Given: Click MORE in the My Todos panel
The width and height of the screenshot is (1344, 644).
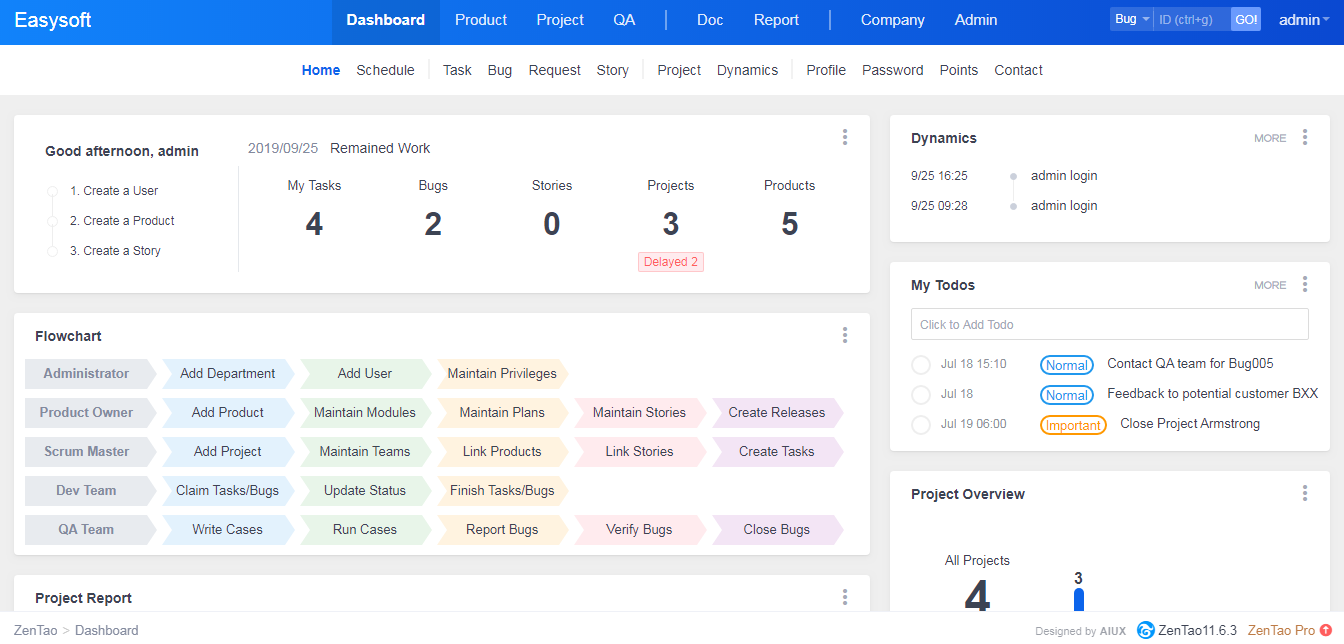Looking at the screenshot, I should (1270, 286).
